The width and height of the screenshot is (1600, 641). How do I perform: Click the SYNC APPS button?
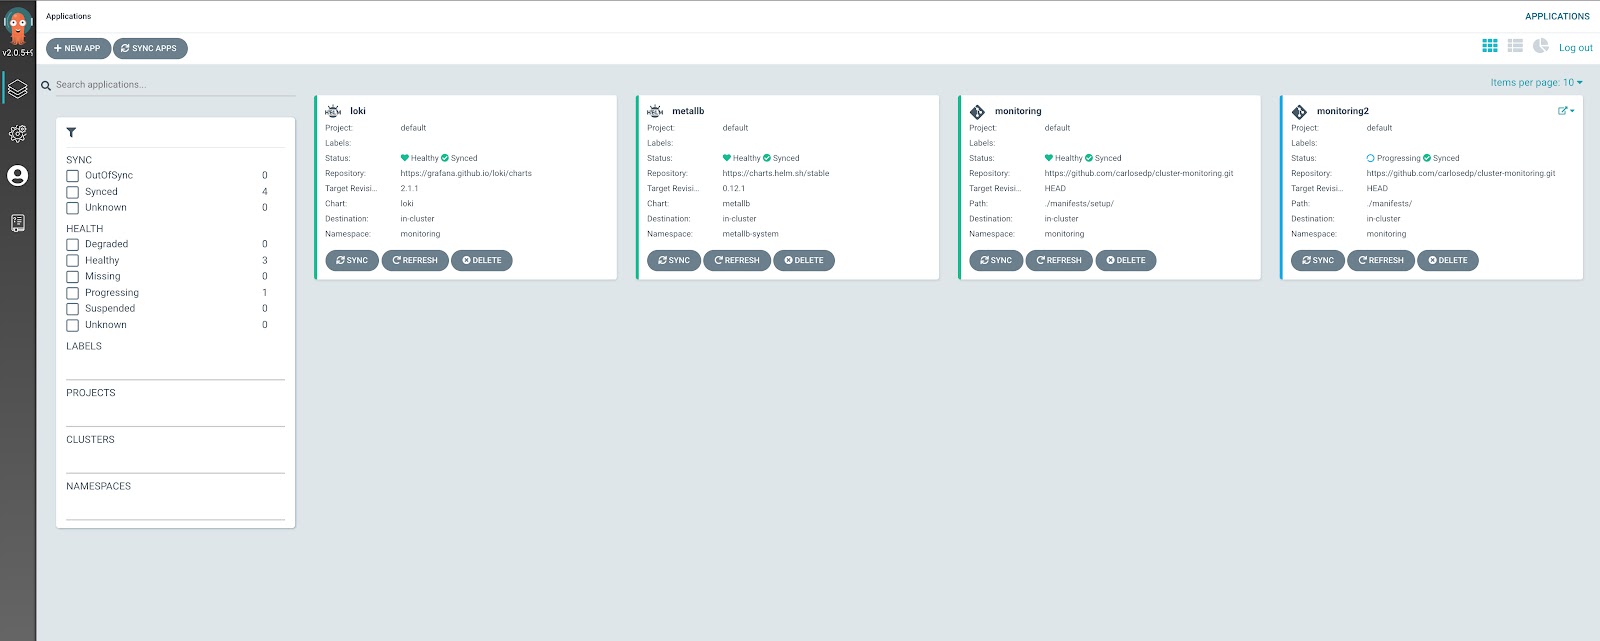150,48
